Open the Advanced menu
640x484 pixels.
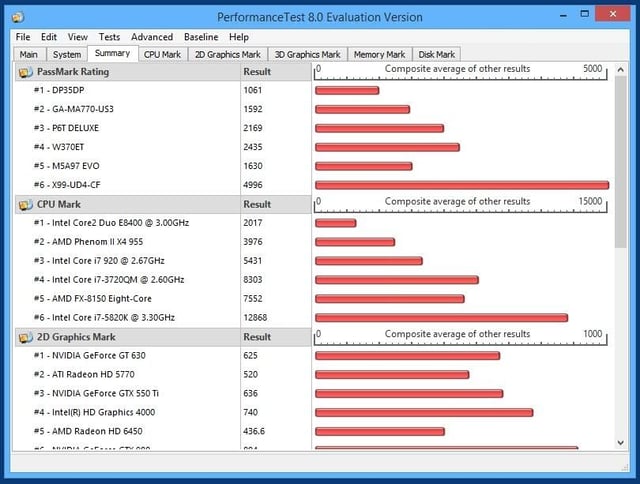(x=152, y=37)
